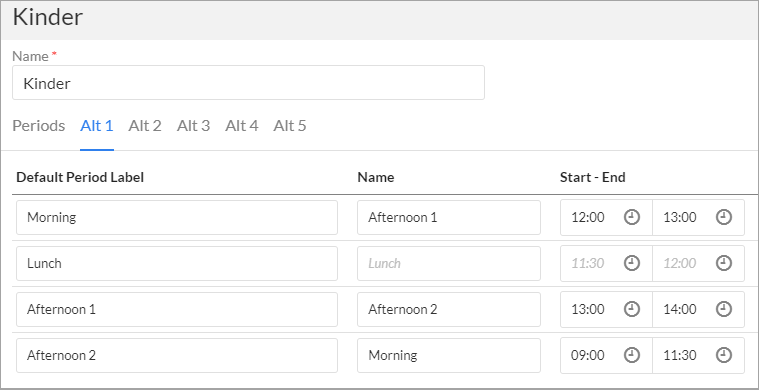Open clock picker for 12:00 start time

[631, 217]
